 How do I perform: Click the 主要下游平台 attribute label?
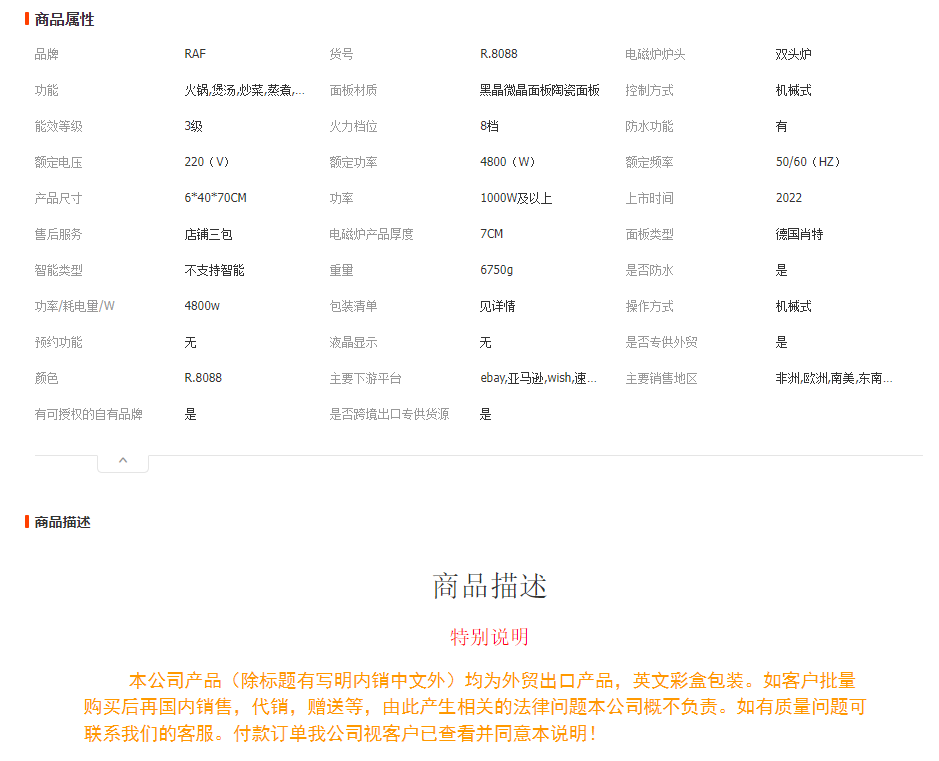(365, 378)
